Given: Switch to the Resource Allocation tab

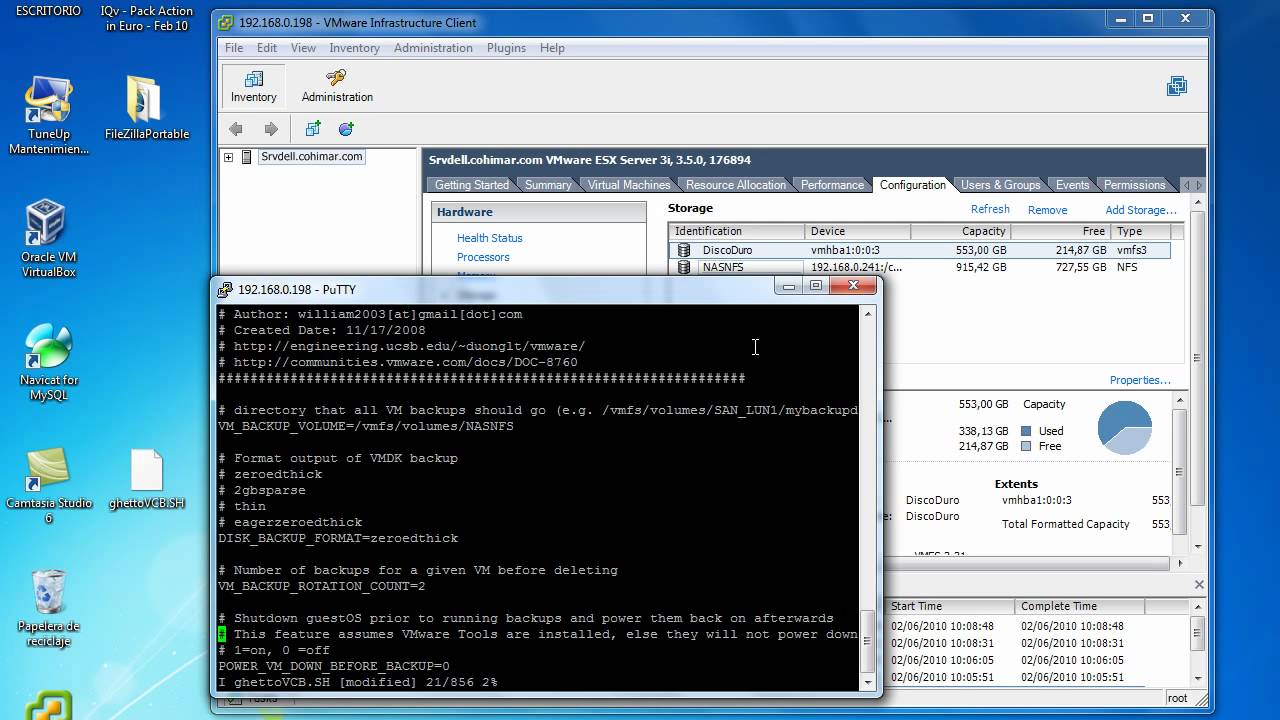Looking at the screenshot, I should point(736,185).
